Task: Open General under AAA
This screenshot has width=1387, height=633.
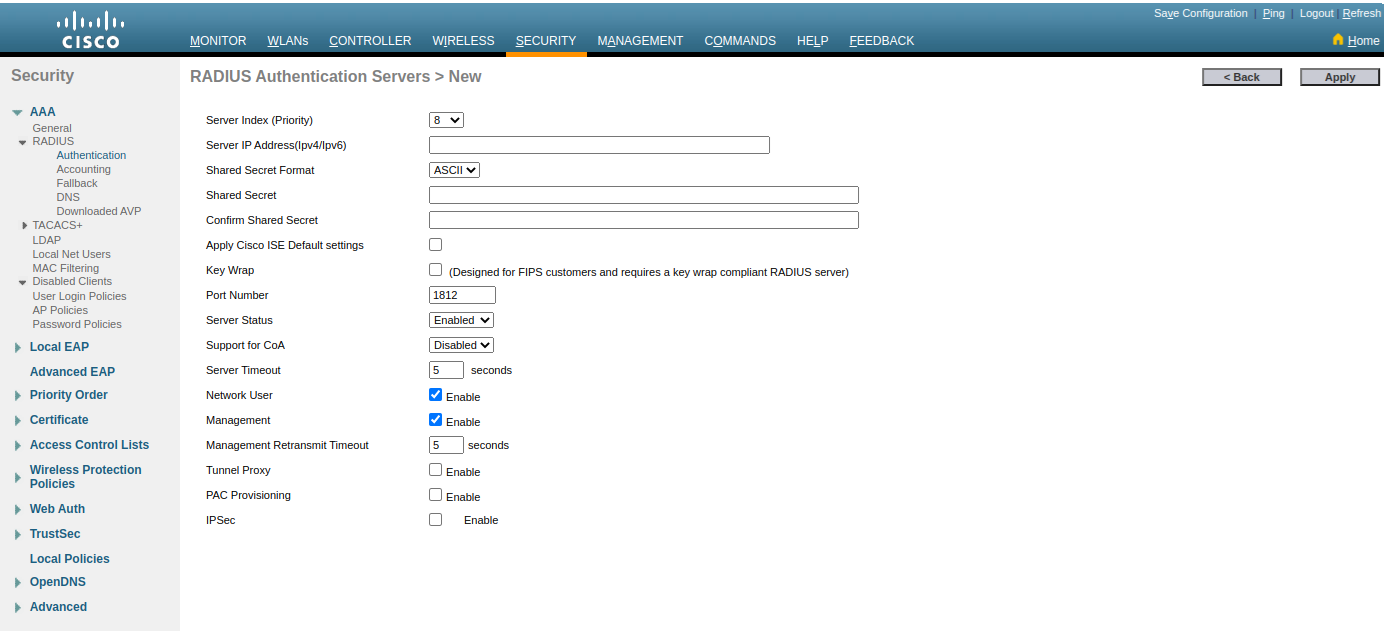Action: click(52, 128)
